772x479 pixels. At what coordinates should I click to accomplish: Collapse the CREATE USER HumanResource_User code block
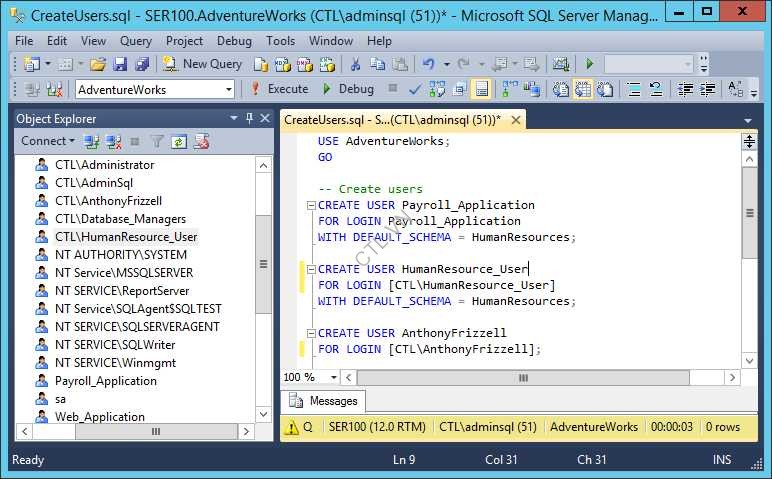311,269
